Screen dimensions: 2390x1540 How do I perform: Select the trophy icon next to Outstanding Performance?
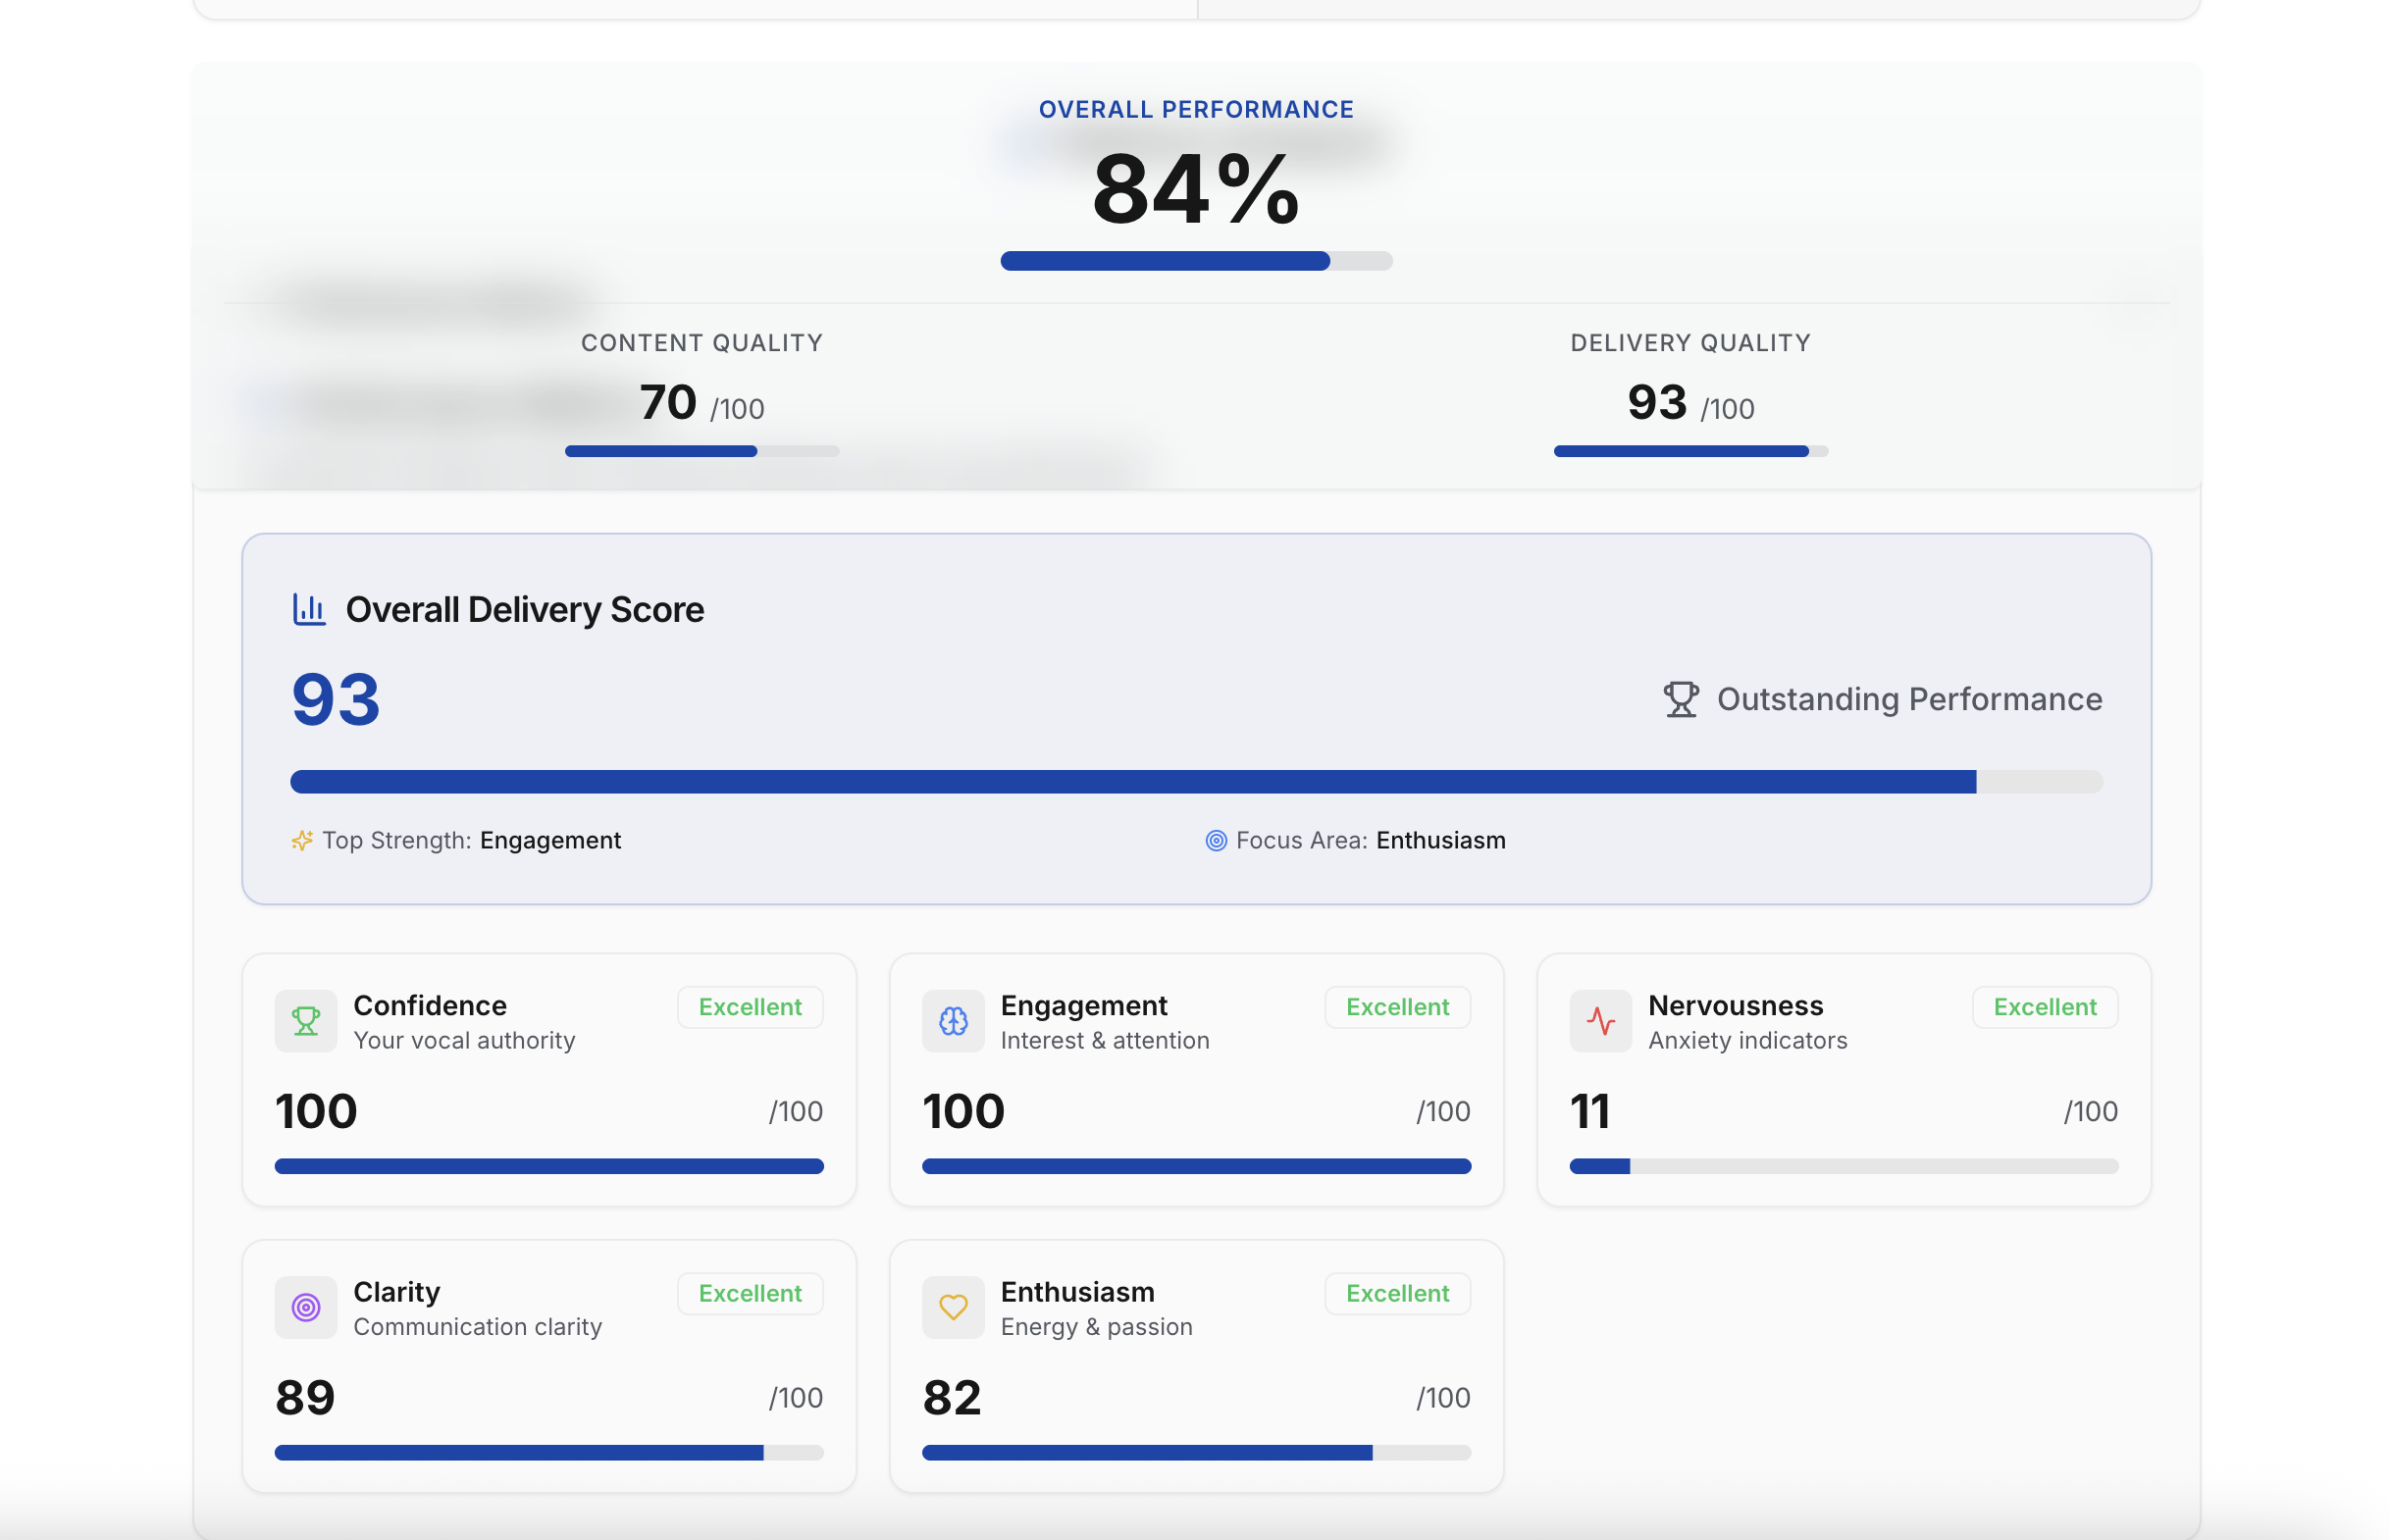1679,699
